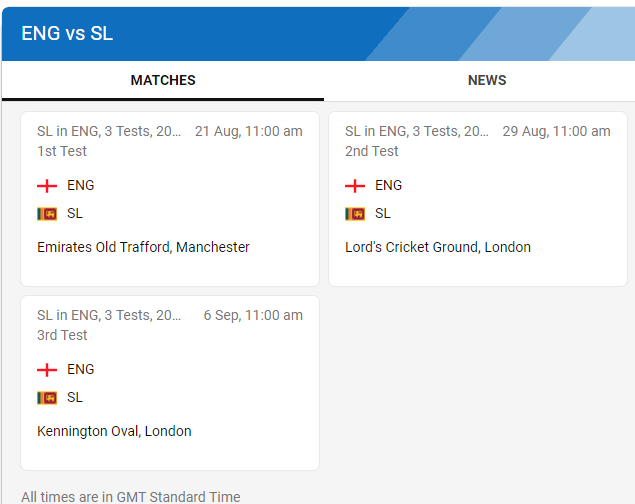635x504 pixels.
Task: Click England flag icon in 1st Test card
Action: pyautogui.click(x=47, y=186)
